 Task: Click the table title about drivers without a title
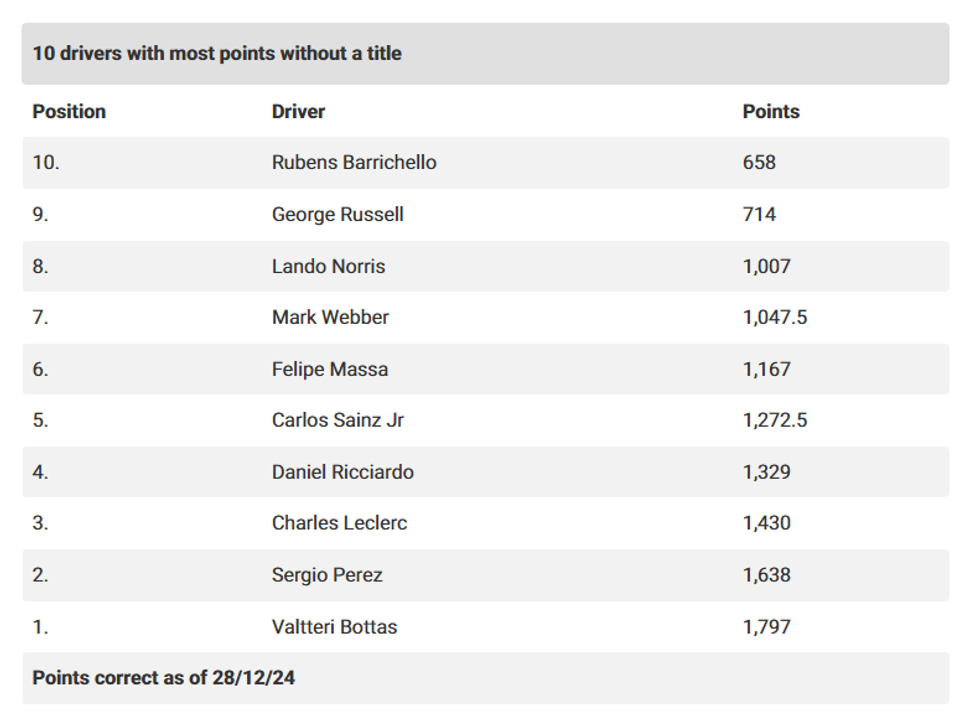click(x=217, y=54)
